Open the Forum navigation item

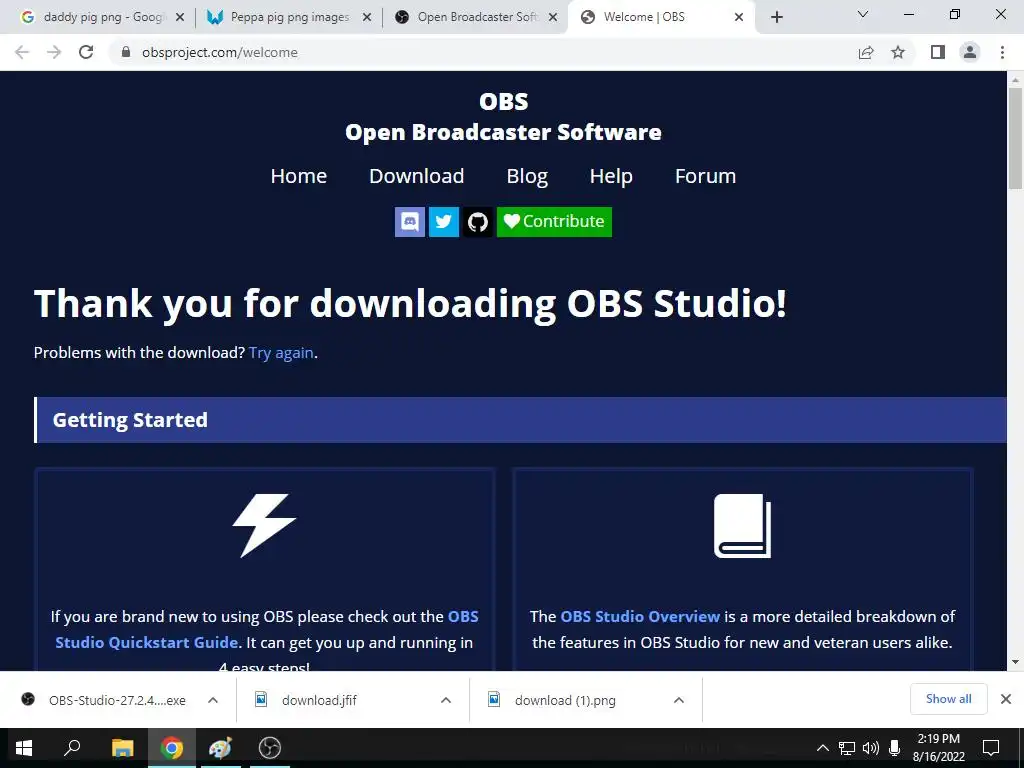(x=705, y=176)
